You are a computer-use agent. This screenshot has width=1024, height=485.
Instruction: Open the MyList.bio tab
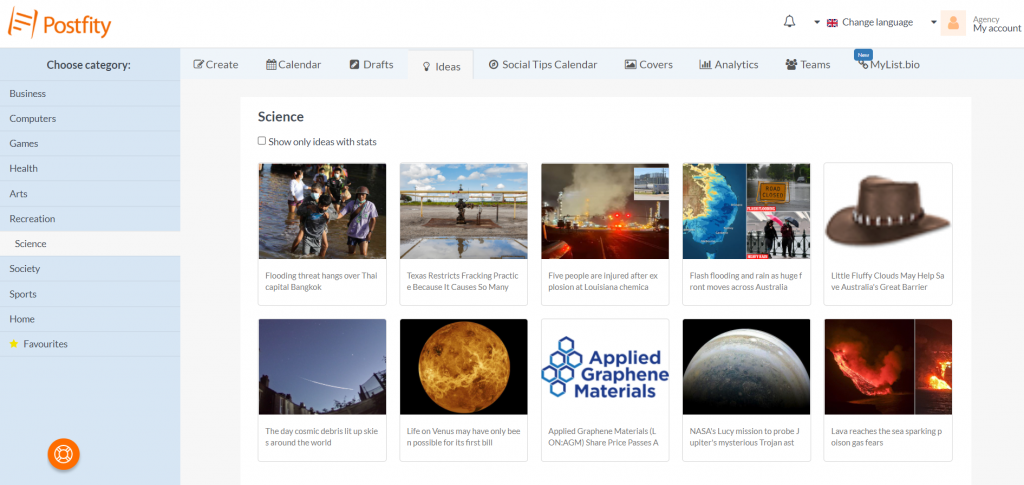[889, 65]
